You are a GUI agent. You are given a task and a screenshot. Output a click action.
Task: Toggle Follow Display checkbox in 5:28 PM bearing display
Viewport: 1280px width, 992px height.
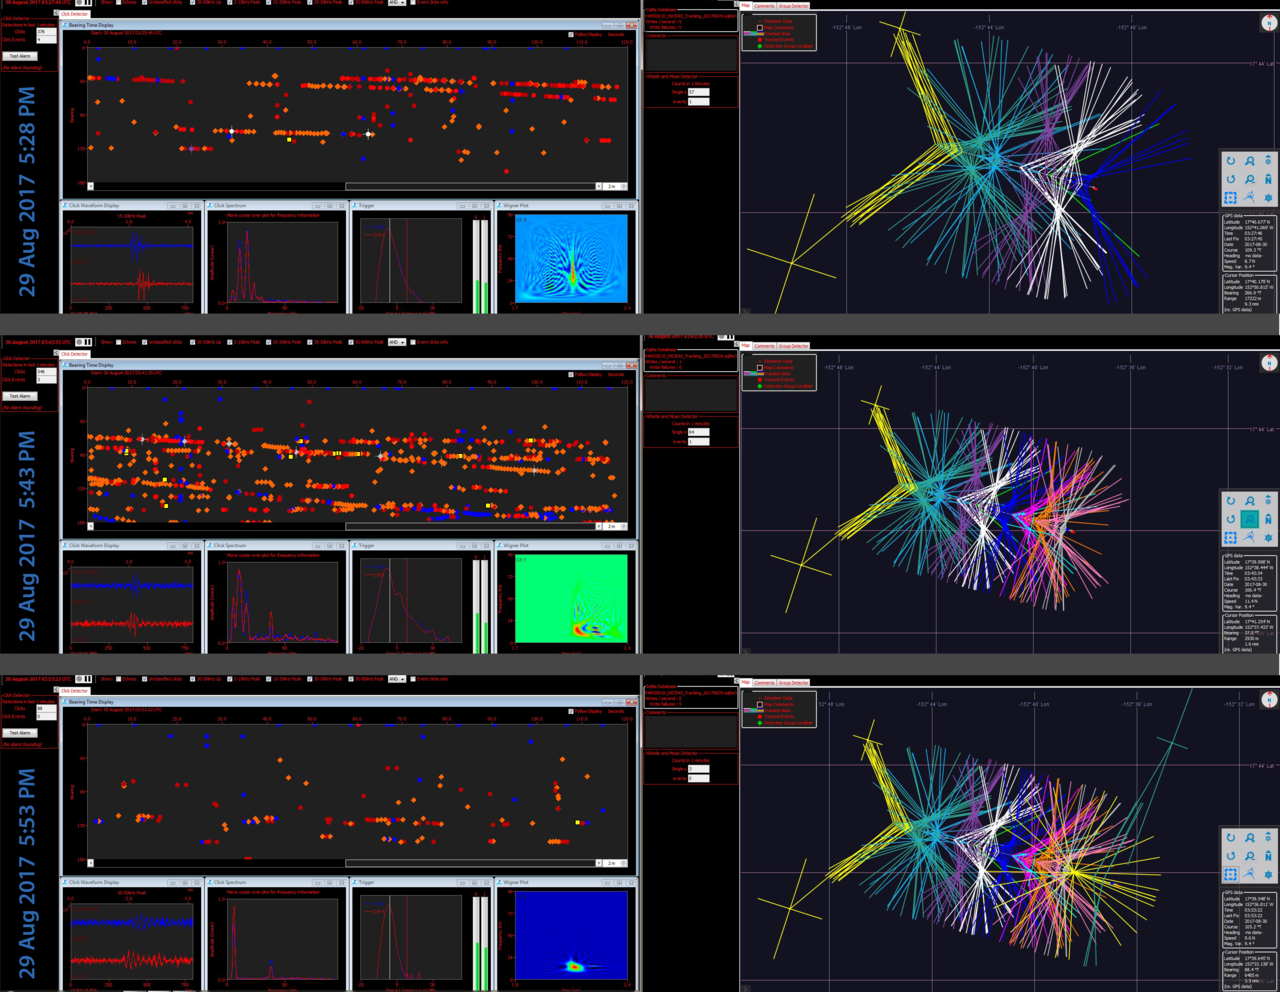(x=571, y=34)
